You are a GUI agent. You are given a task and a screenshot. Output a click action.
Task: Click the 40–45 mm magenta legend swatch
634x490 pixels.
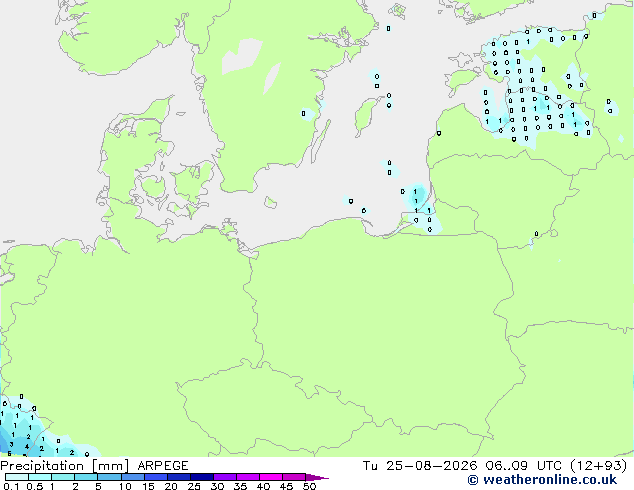pos(271,477)
